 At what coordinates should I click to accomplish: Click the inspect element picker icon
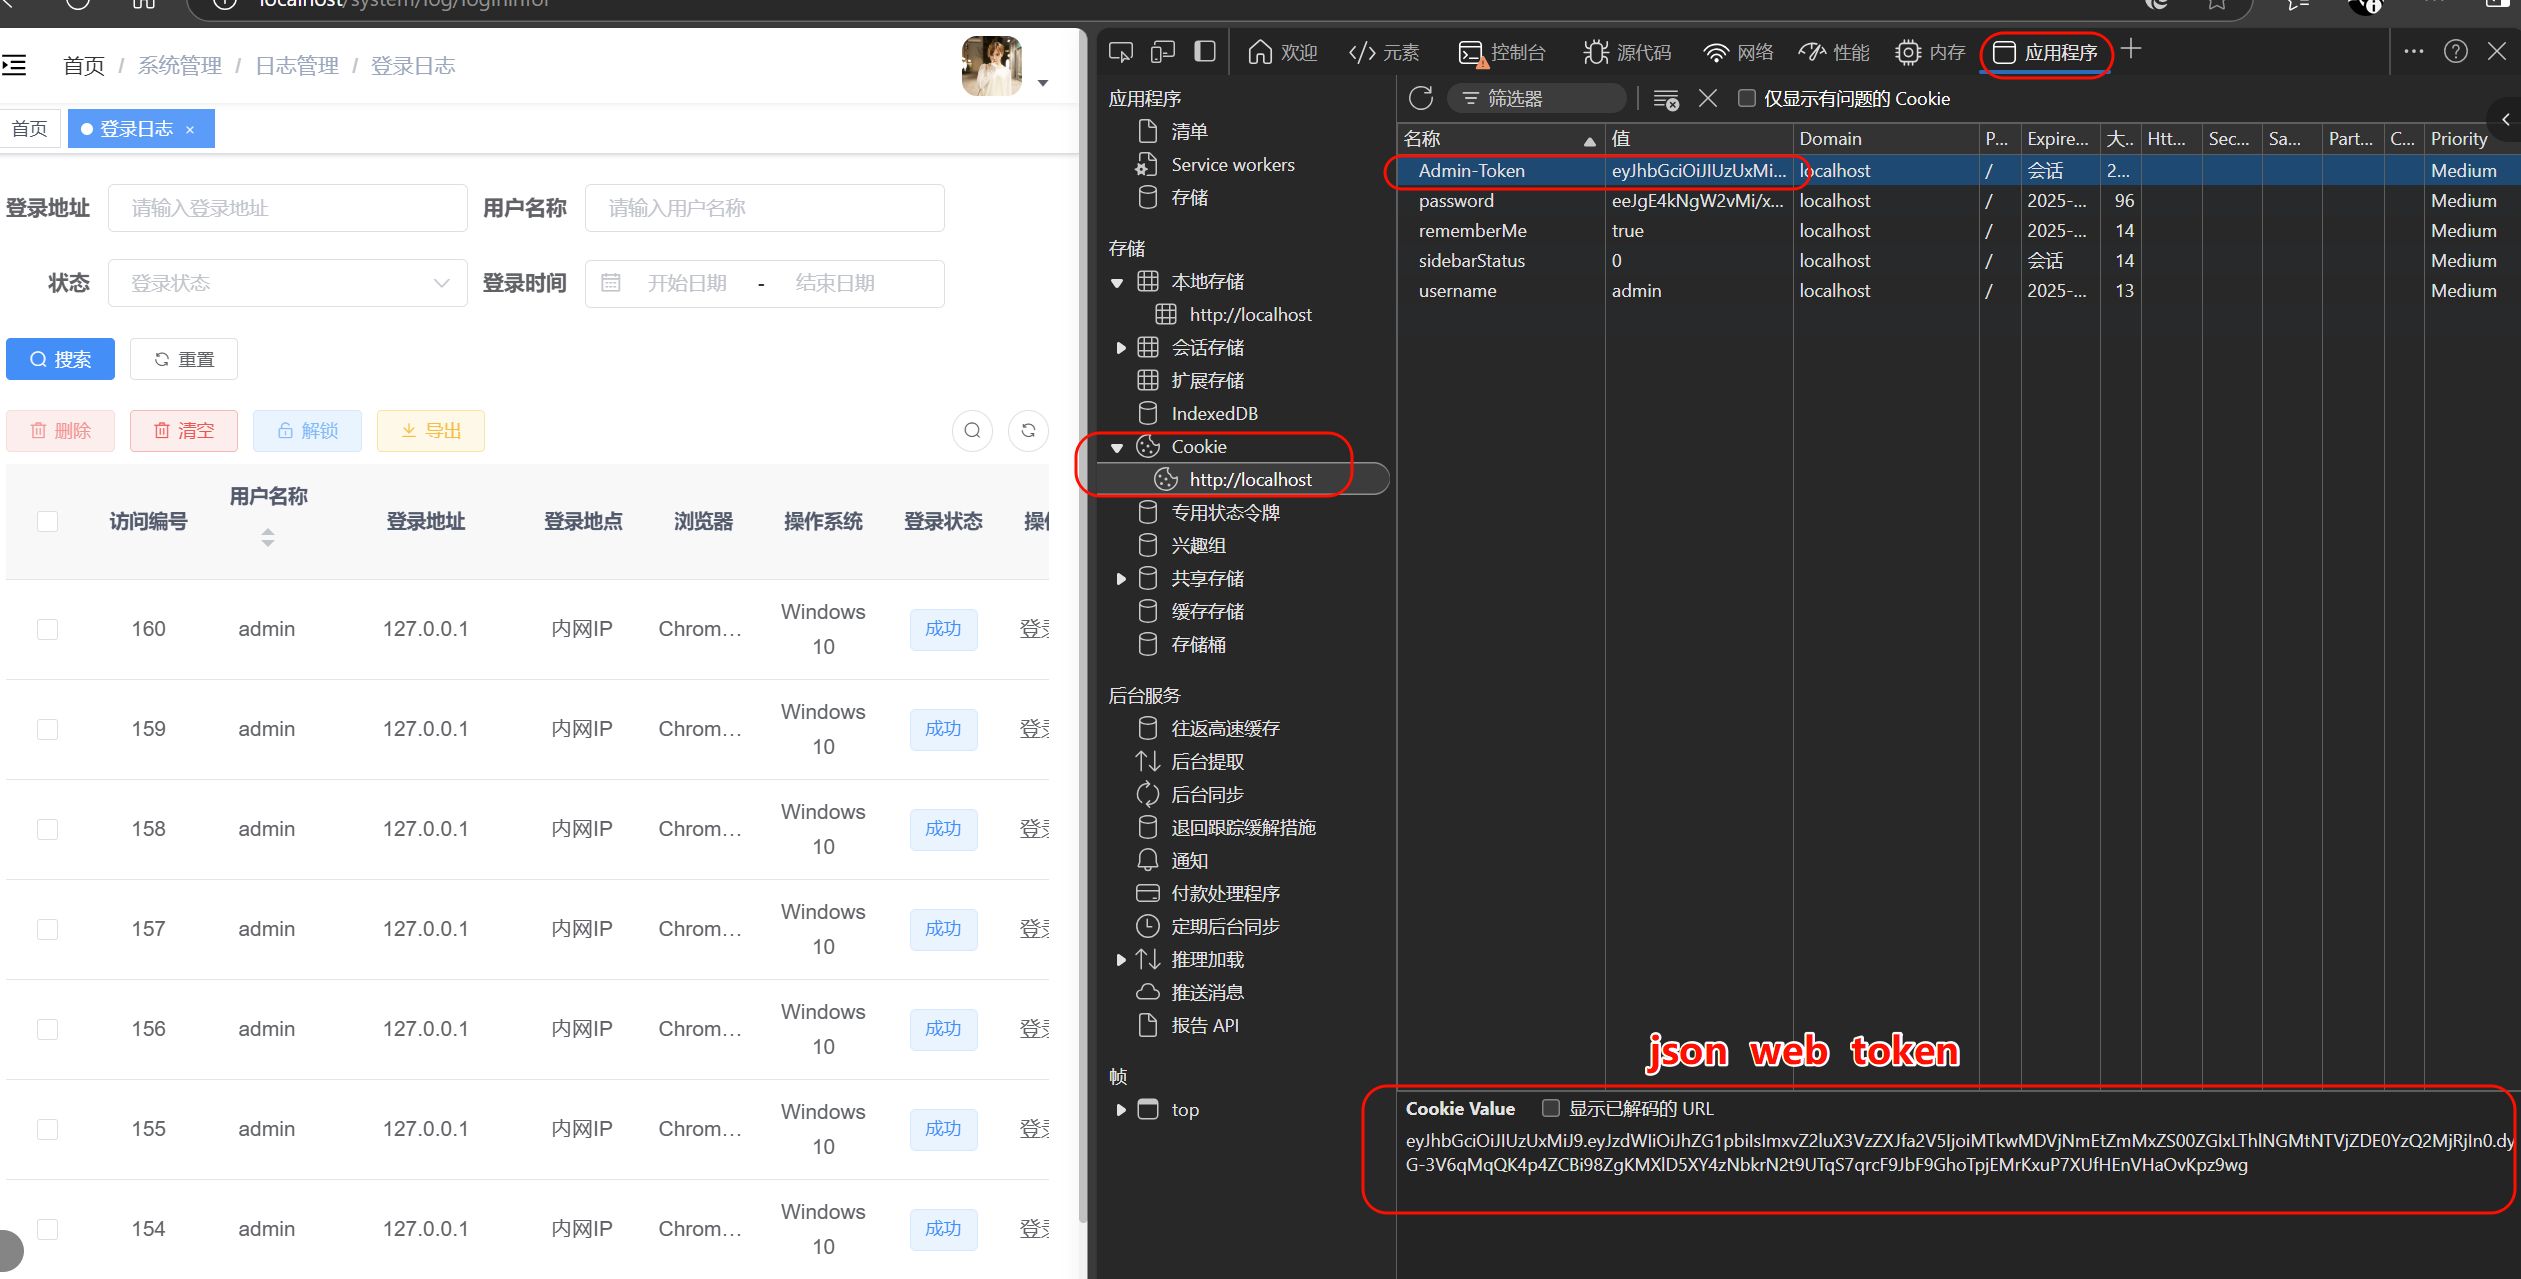[x=1121, y=52]
